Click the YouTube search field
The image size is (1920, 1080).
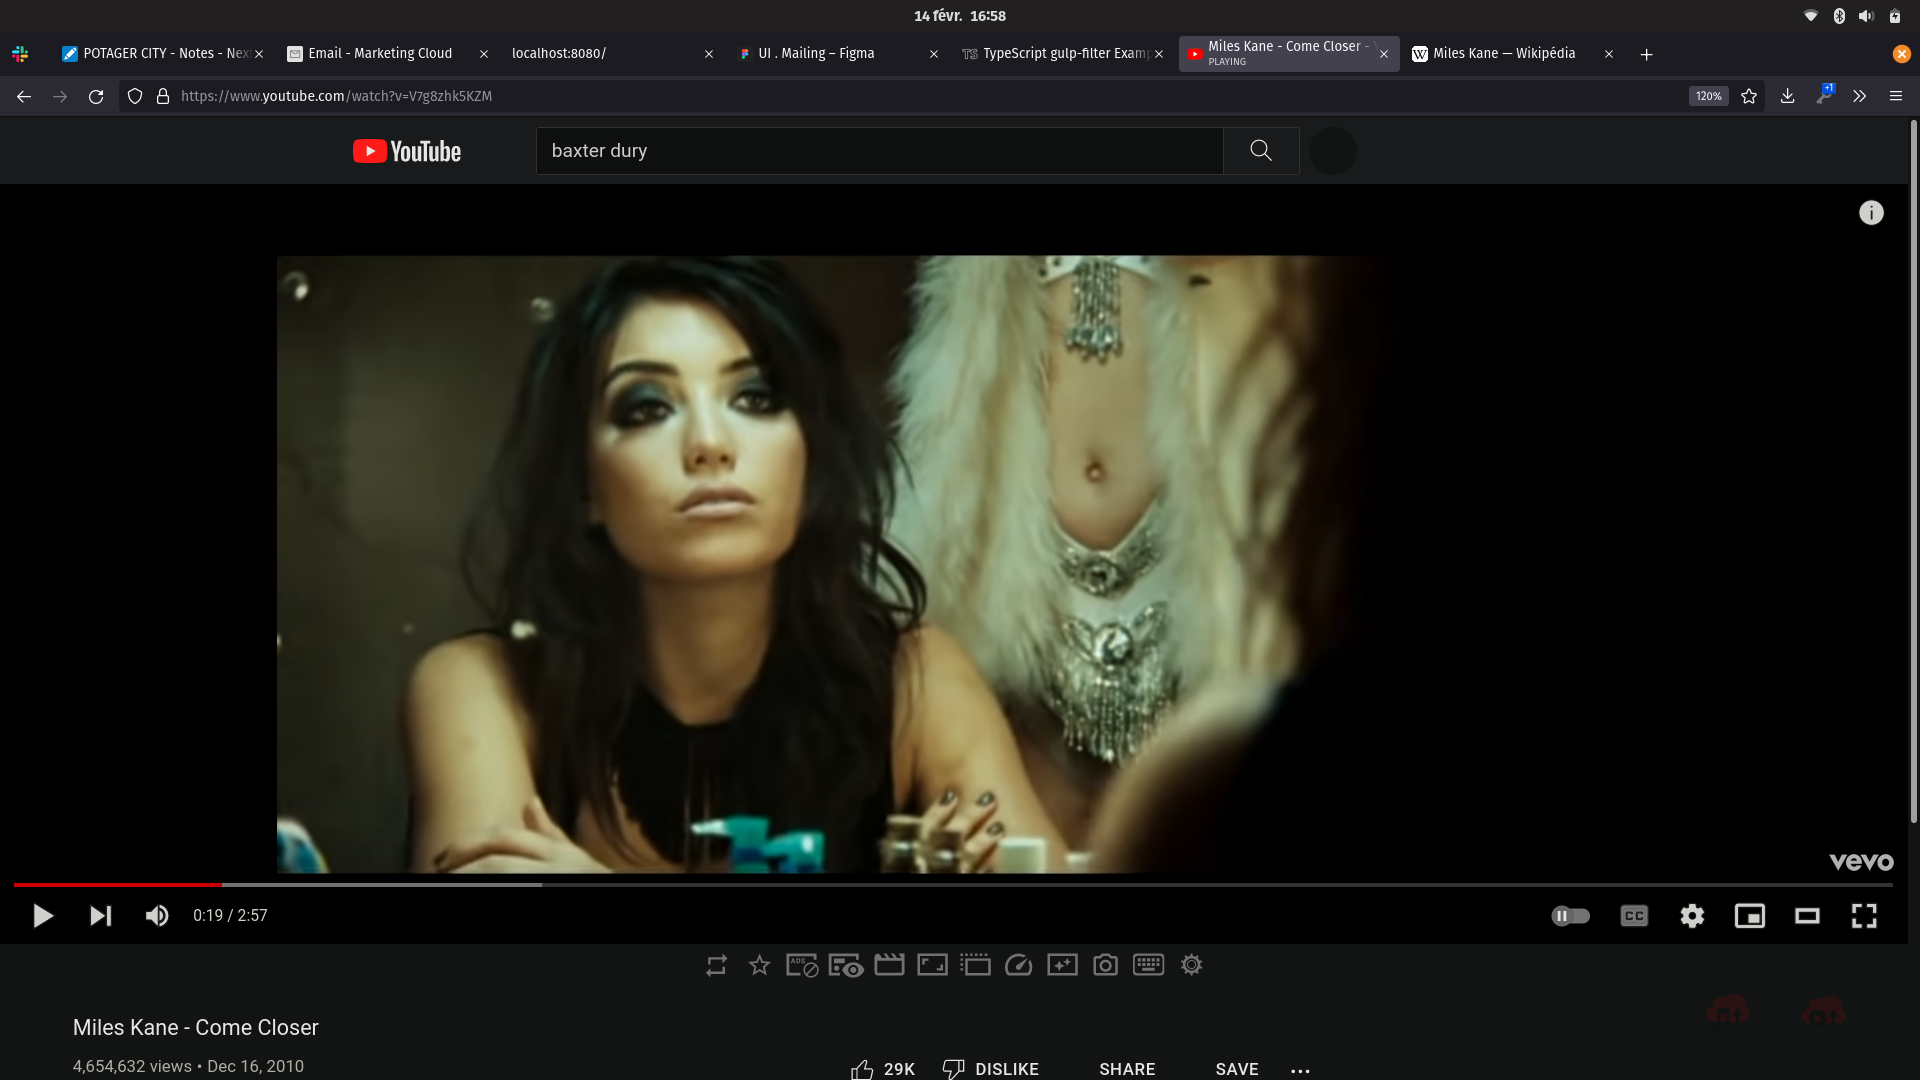pos(880,151)
